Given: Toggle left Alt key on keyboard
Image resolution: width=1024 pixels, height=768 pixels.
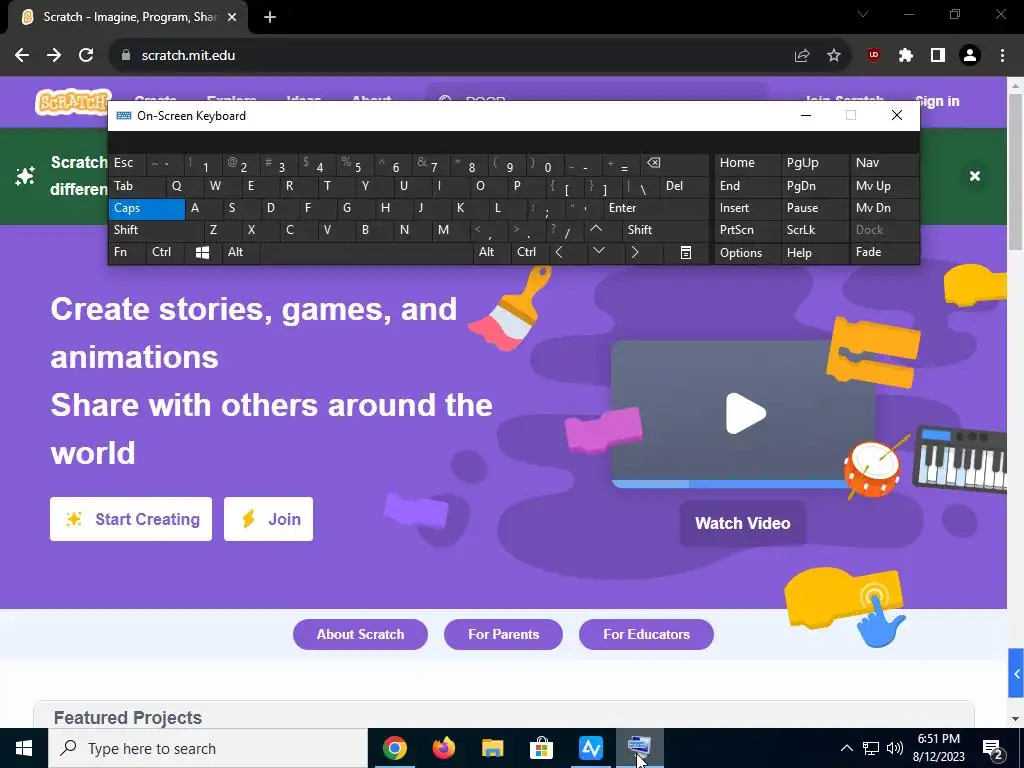Looking at the screenshot, I should pyautogui.click(x=241, y=253).
